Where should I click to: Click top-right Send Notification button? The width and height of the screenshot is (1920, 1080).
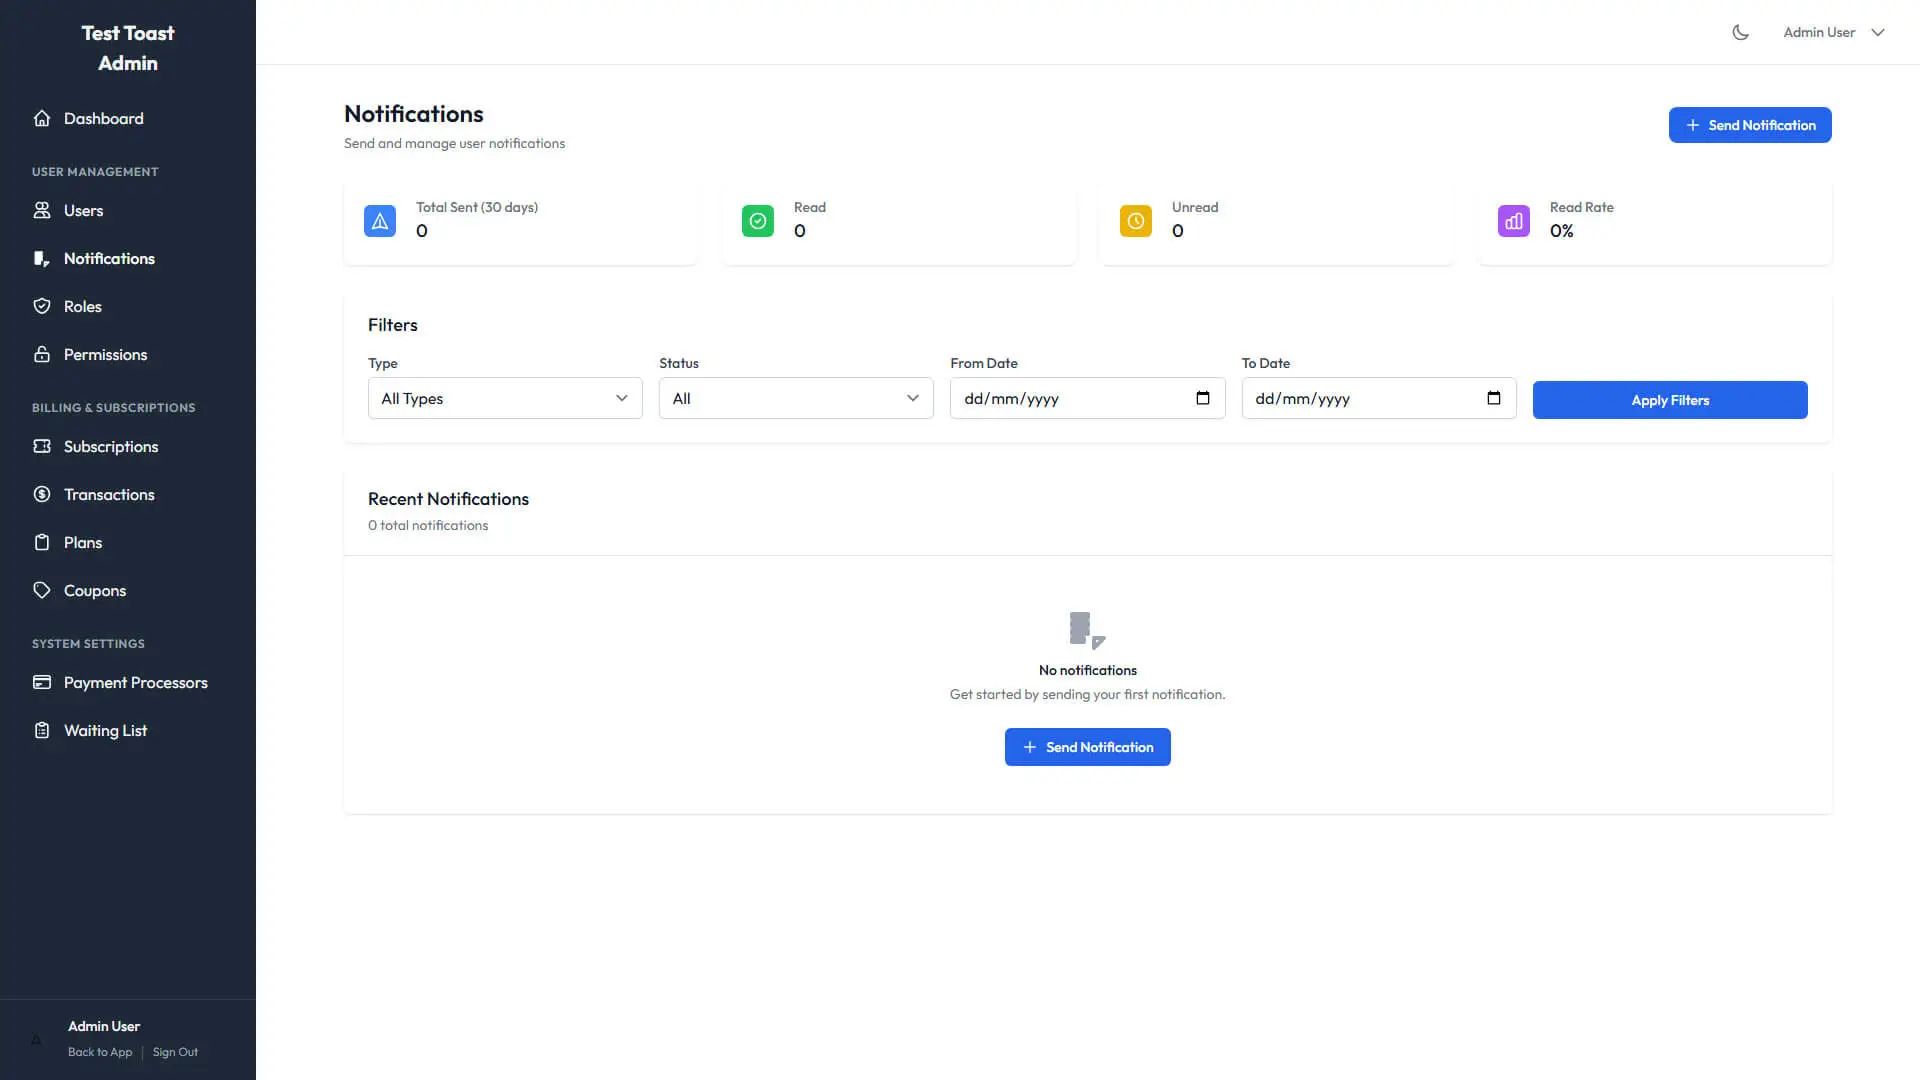tap(1750, 125)
